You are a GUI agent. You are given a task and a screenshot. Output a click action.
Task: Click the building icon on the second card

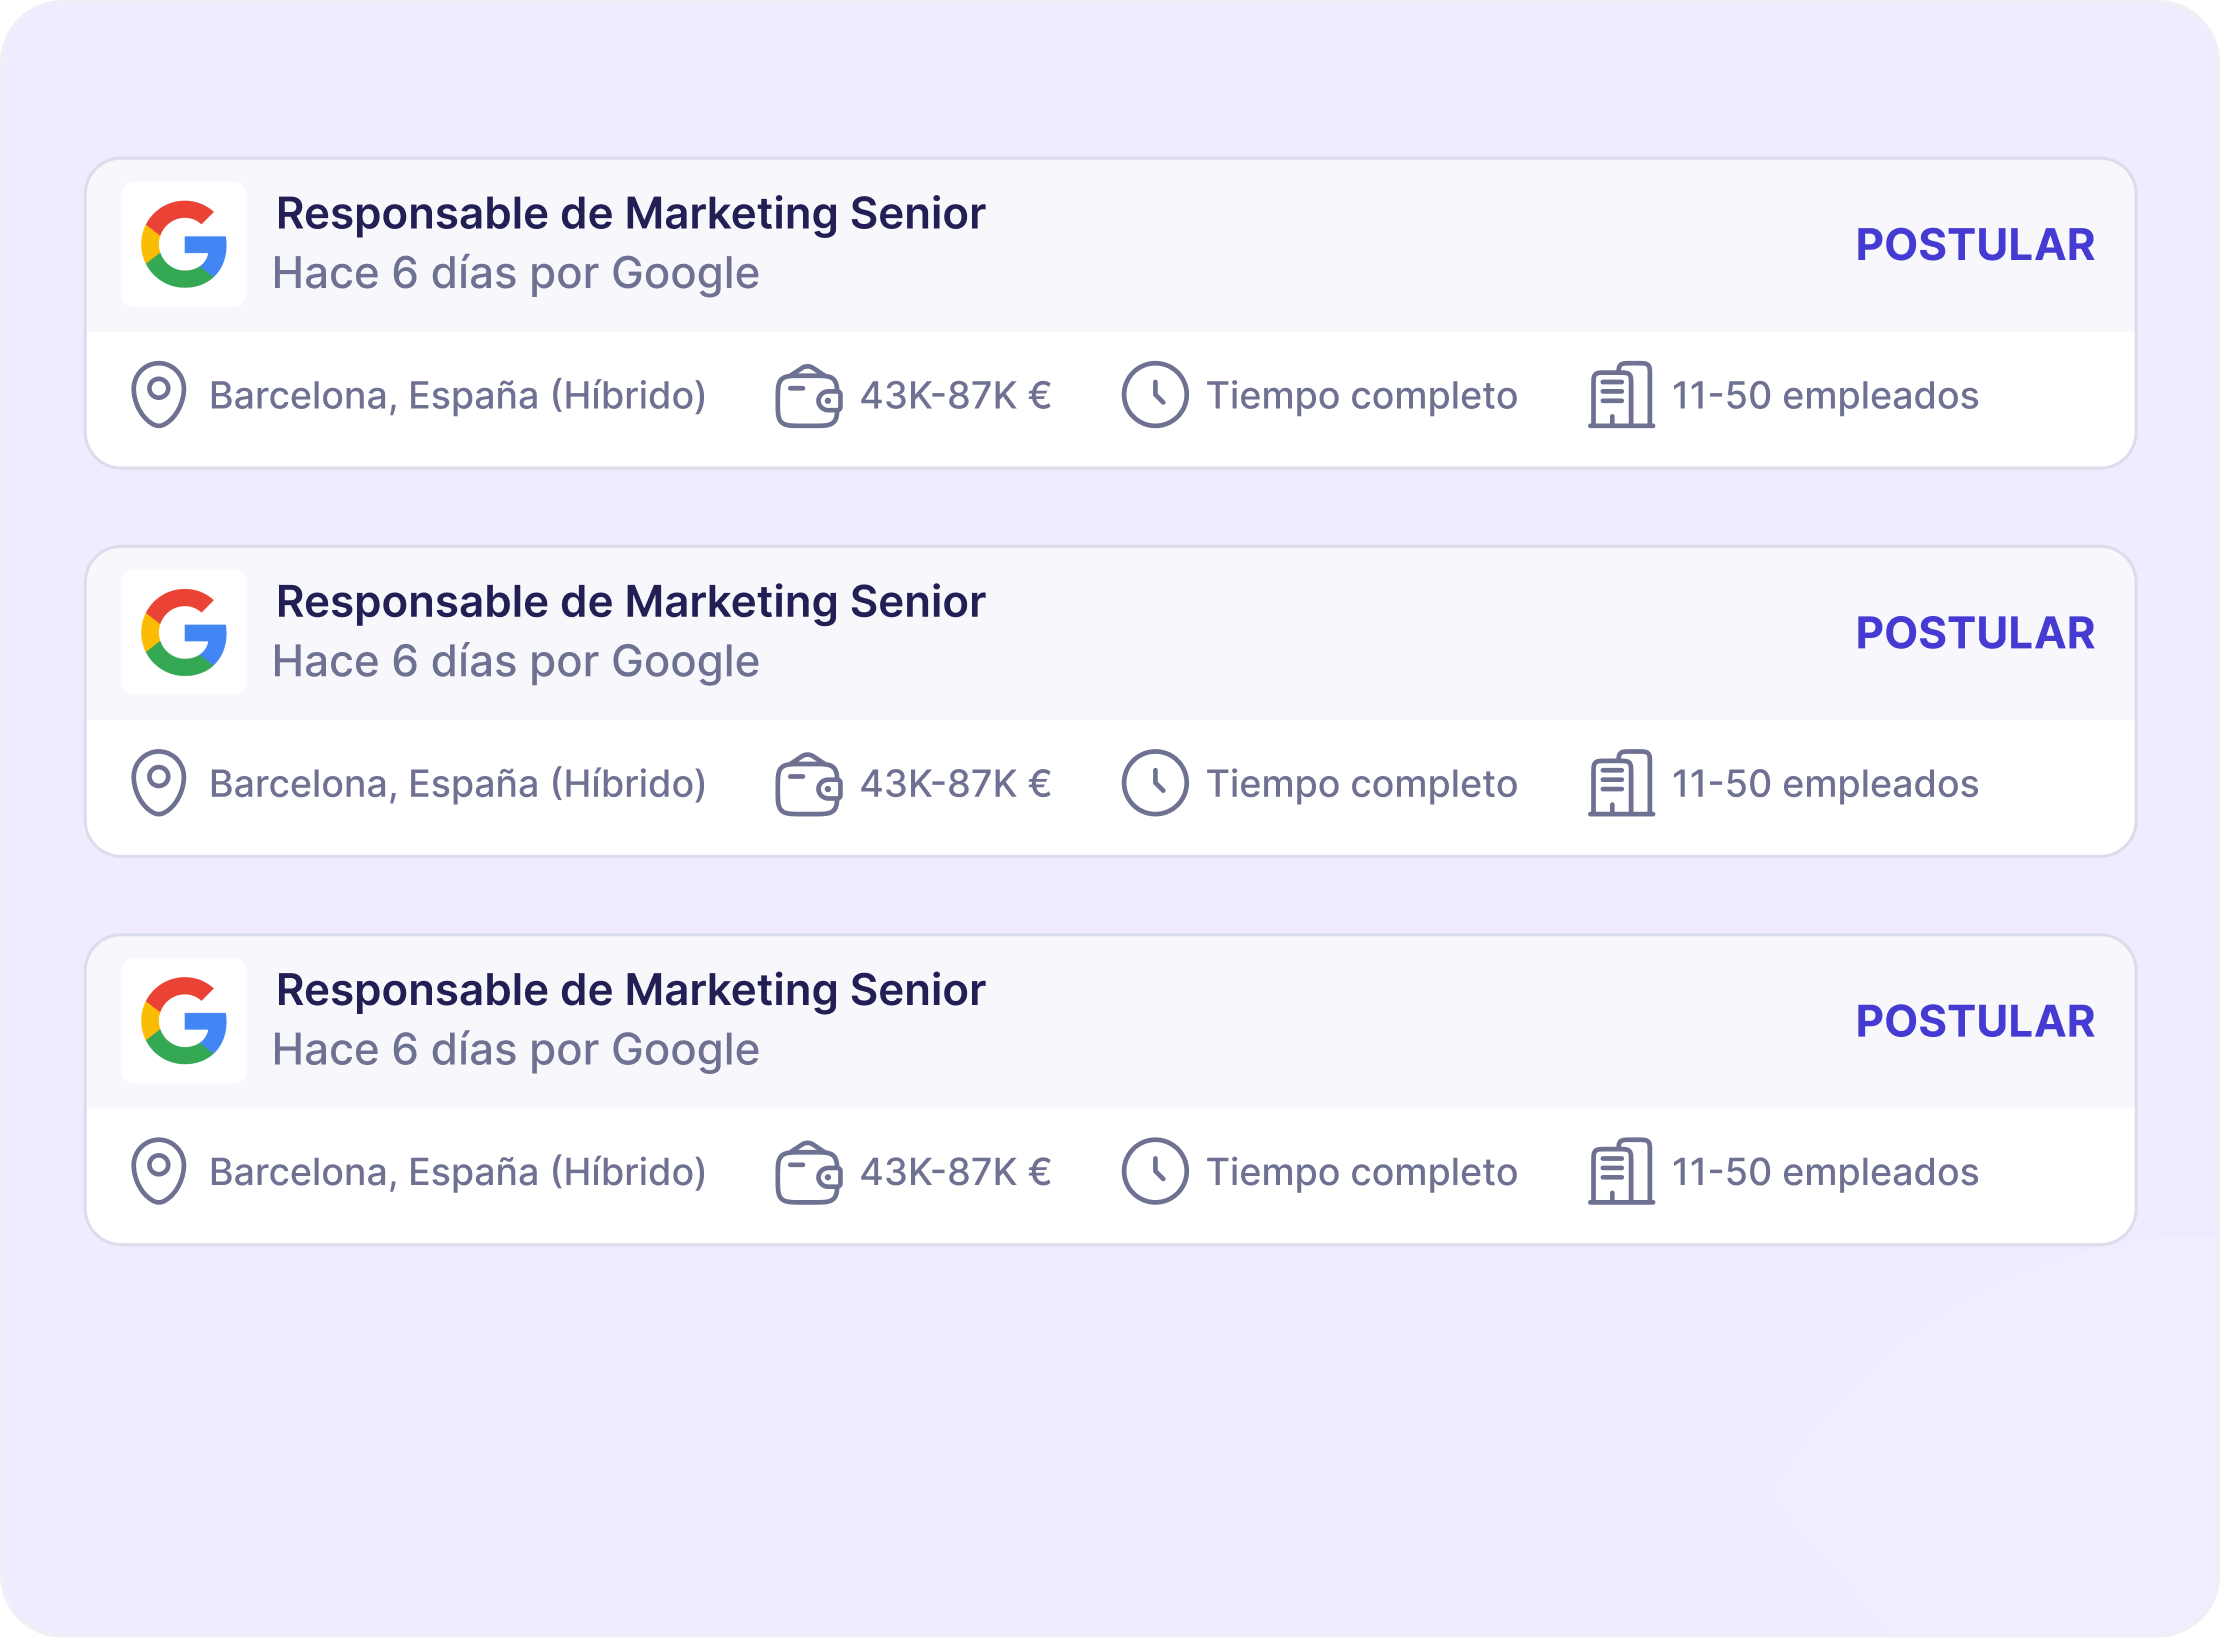coord(1620,781)
